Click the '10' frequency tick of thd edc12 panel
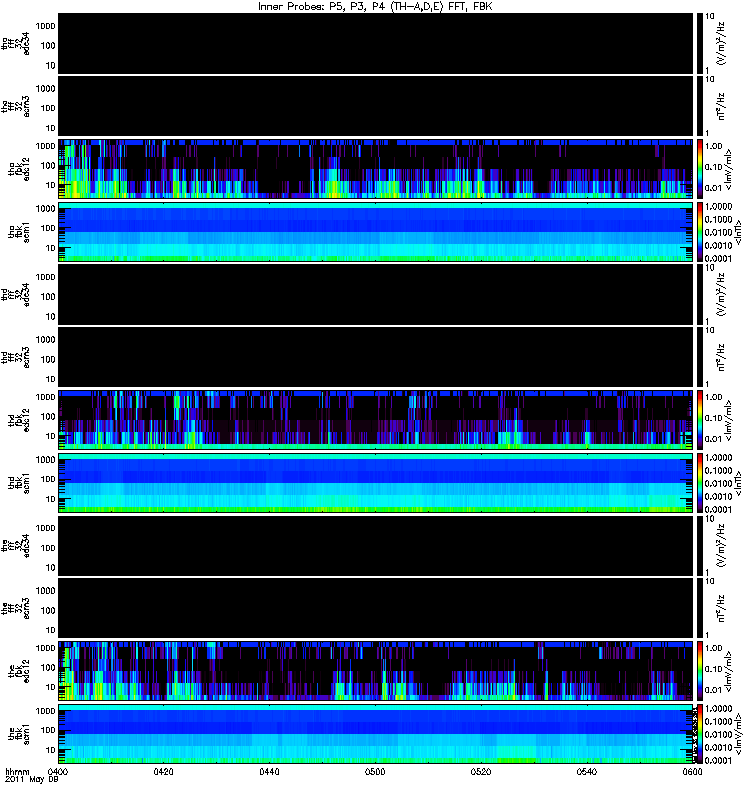The height and width of the screenshot is (800, 750). (51, 436)
